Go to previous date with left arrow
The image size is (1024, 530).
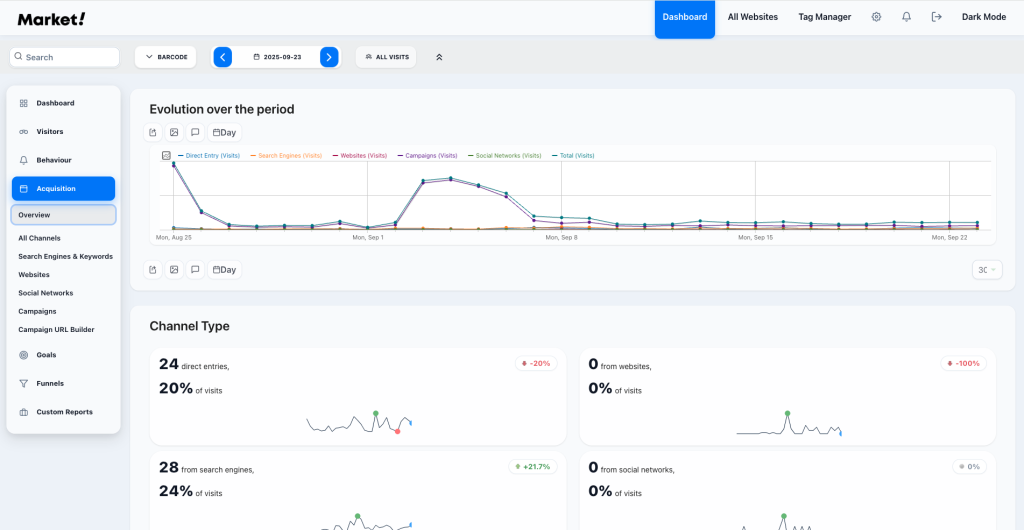coord(223,57)
